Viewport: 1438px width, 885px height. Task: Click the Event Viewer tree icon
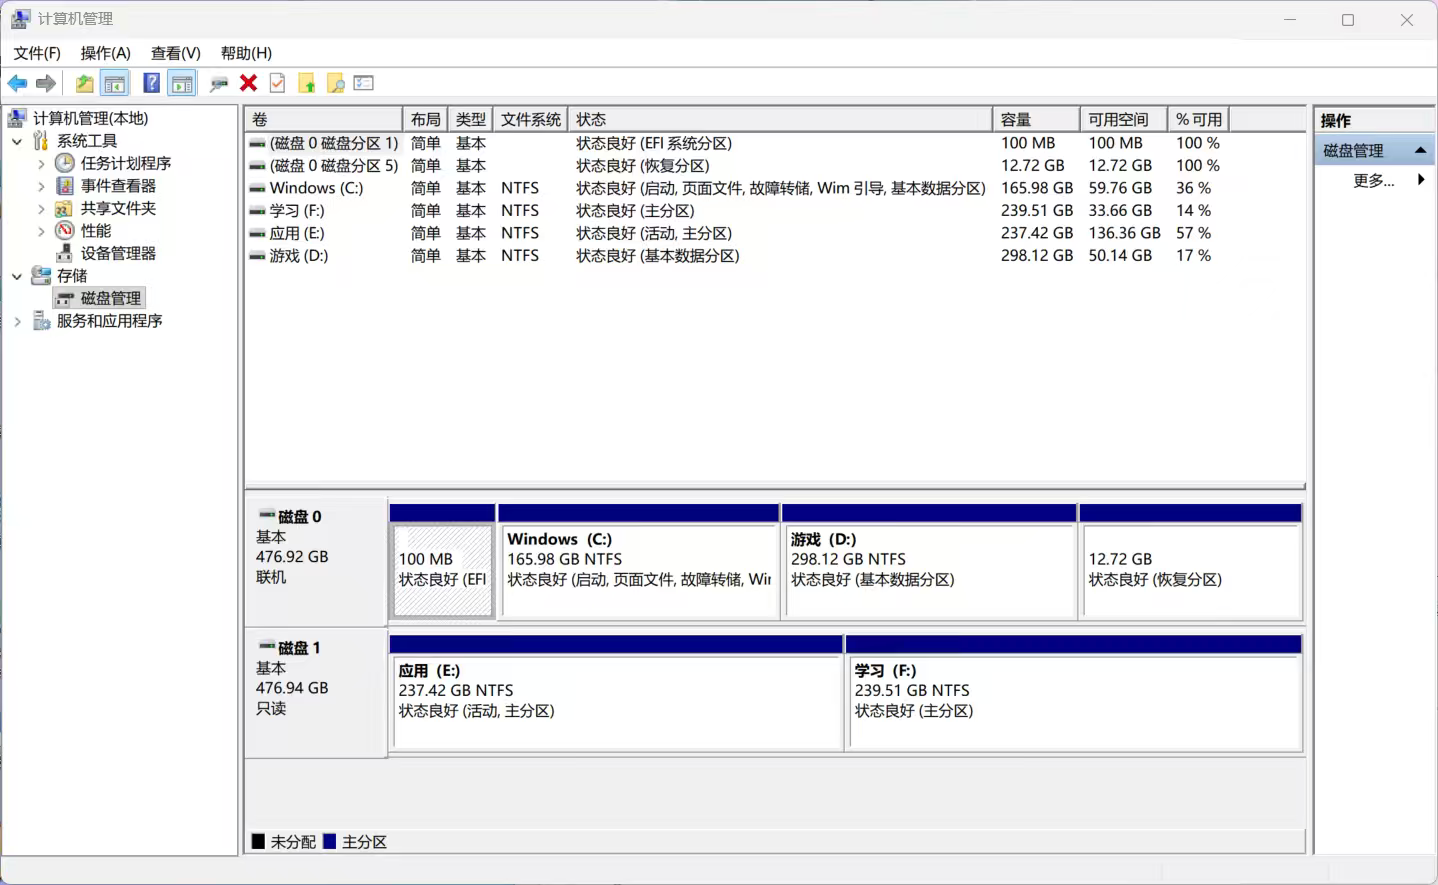(65, 186)
